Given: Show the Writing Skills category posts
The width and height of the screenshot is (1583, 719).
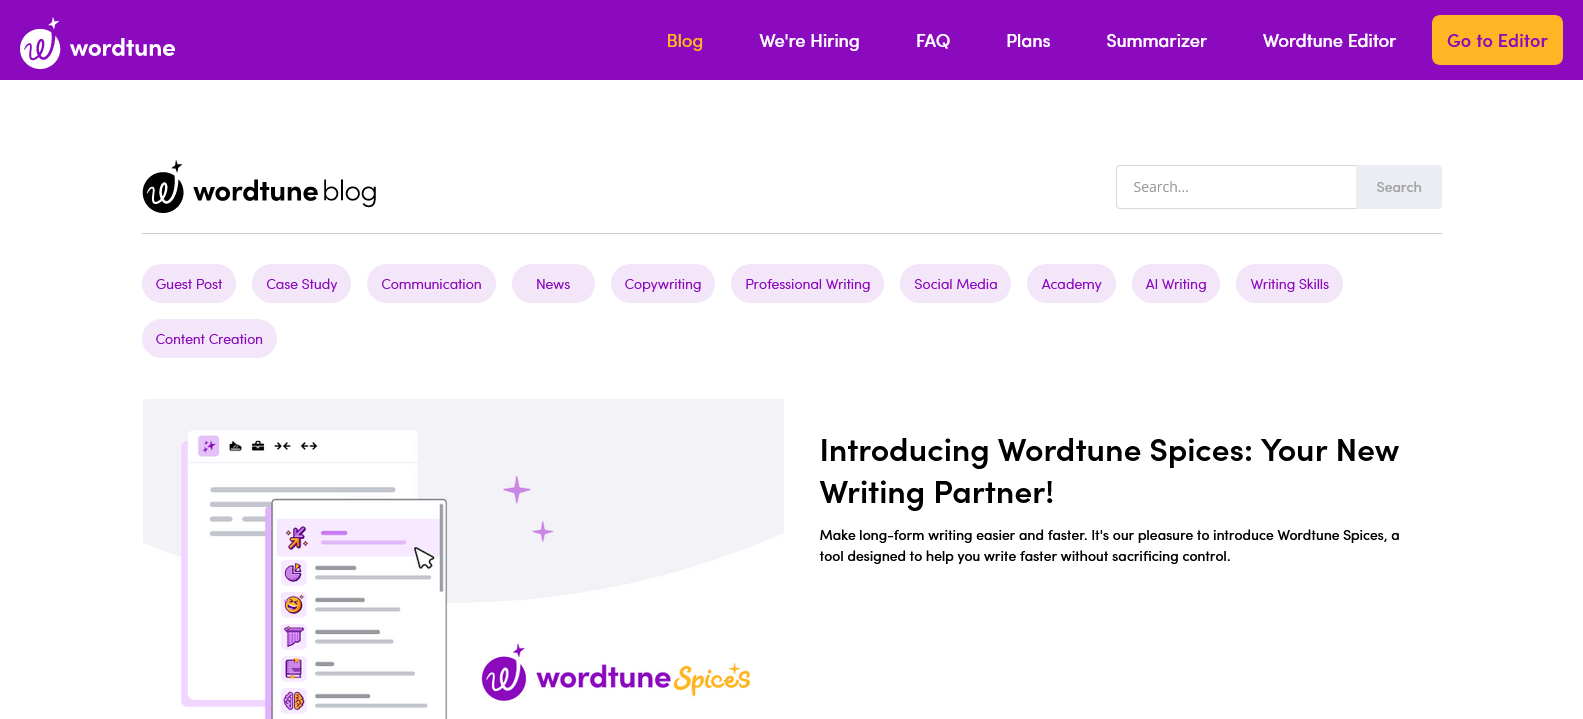Looking at the screenshot, I should [x=1290, y=284].
